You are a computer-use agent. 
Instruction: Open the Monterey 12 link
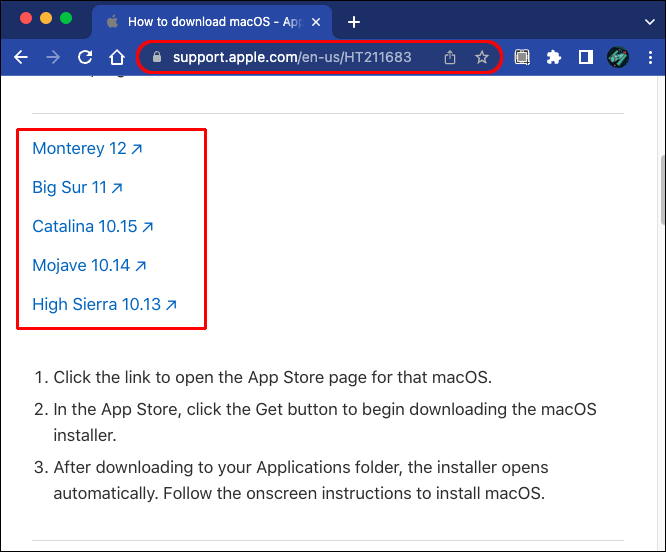coord(87,149)
